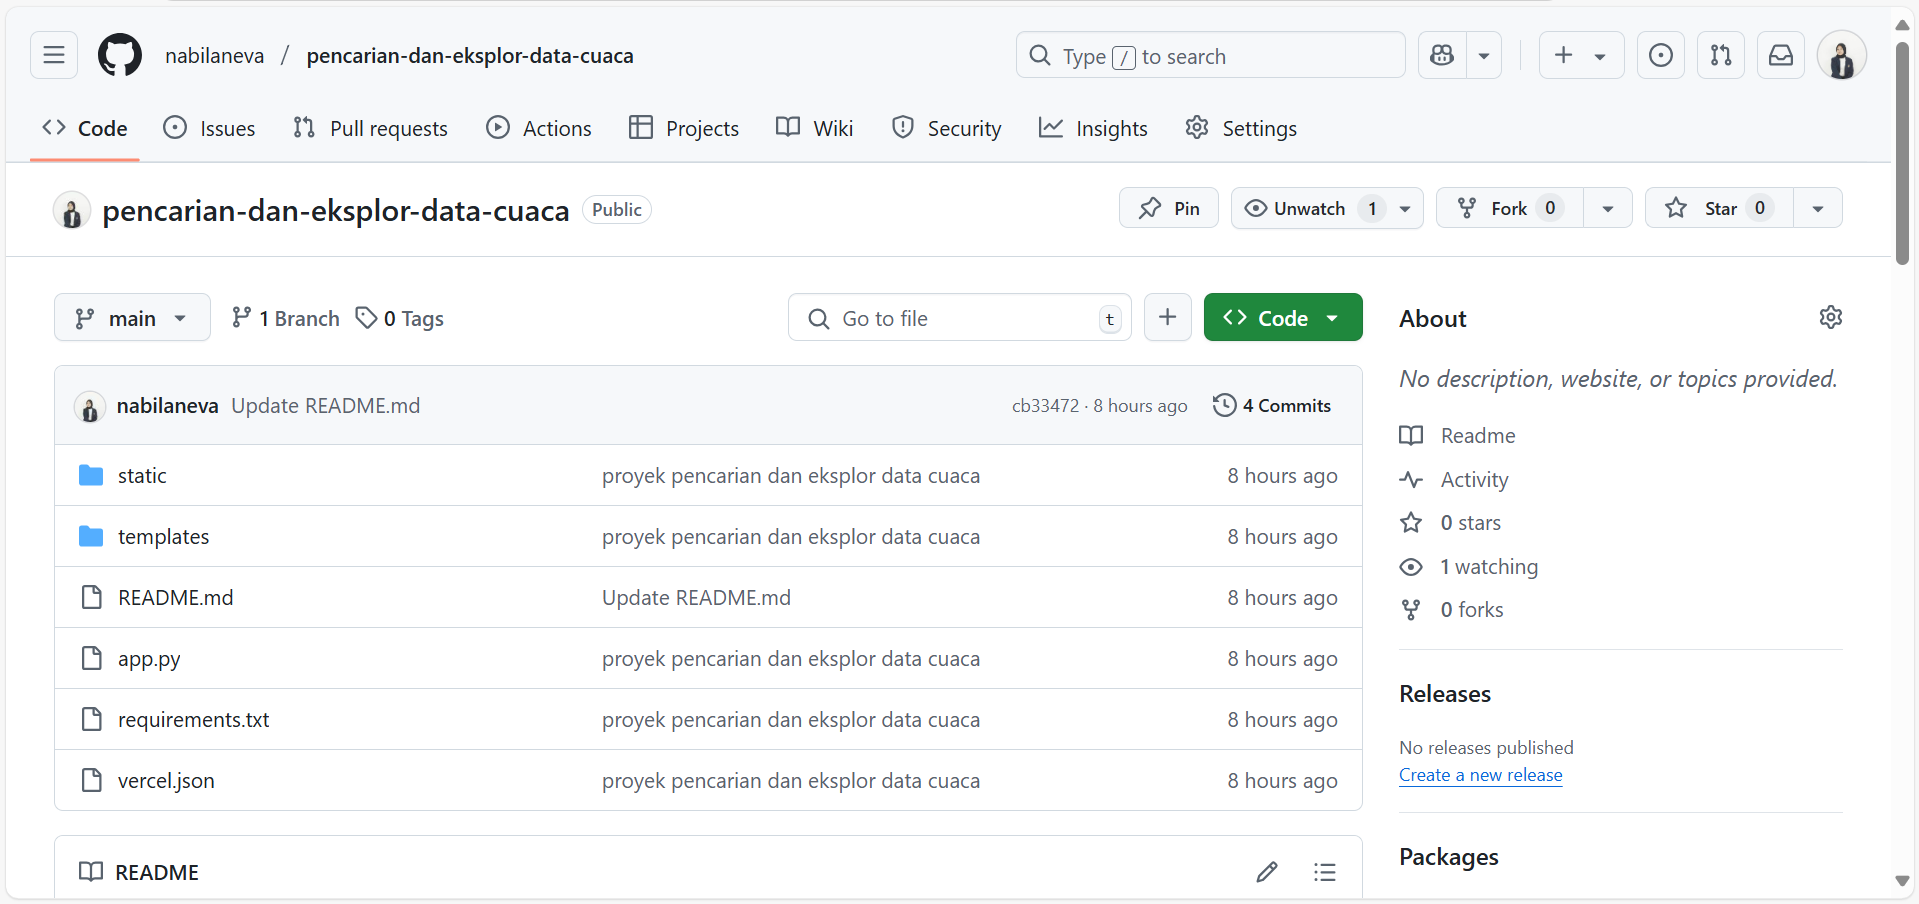Open the green Code clone dropdown
1919x904 pixels.
pos(1283,317)
